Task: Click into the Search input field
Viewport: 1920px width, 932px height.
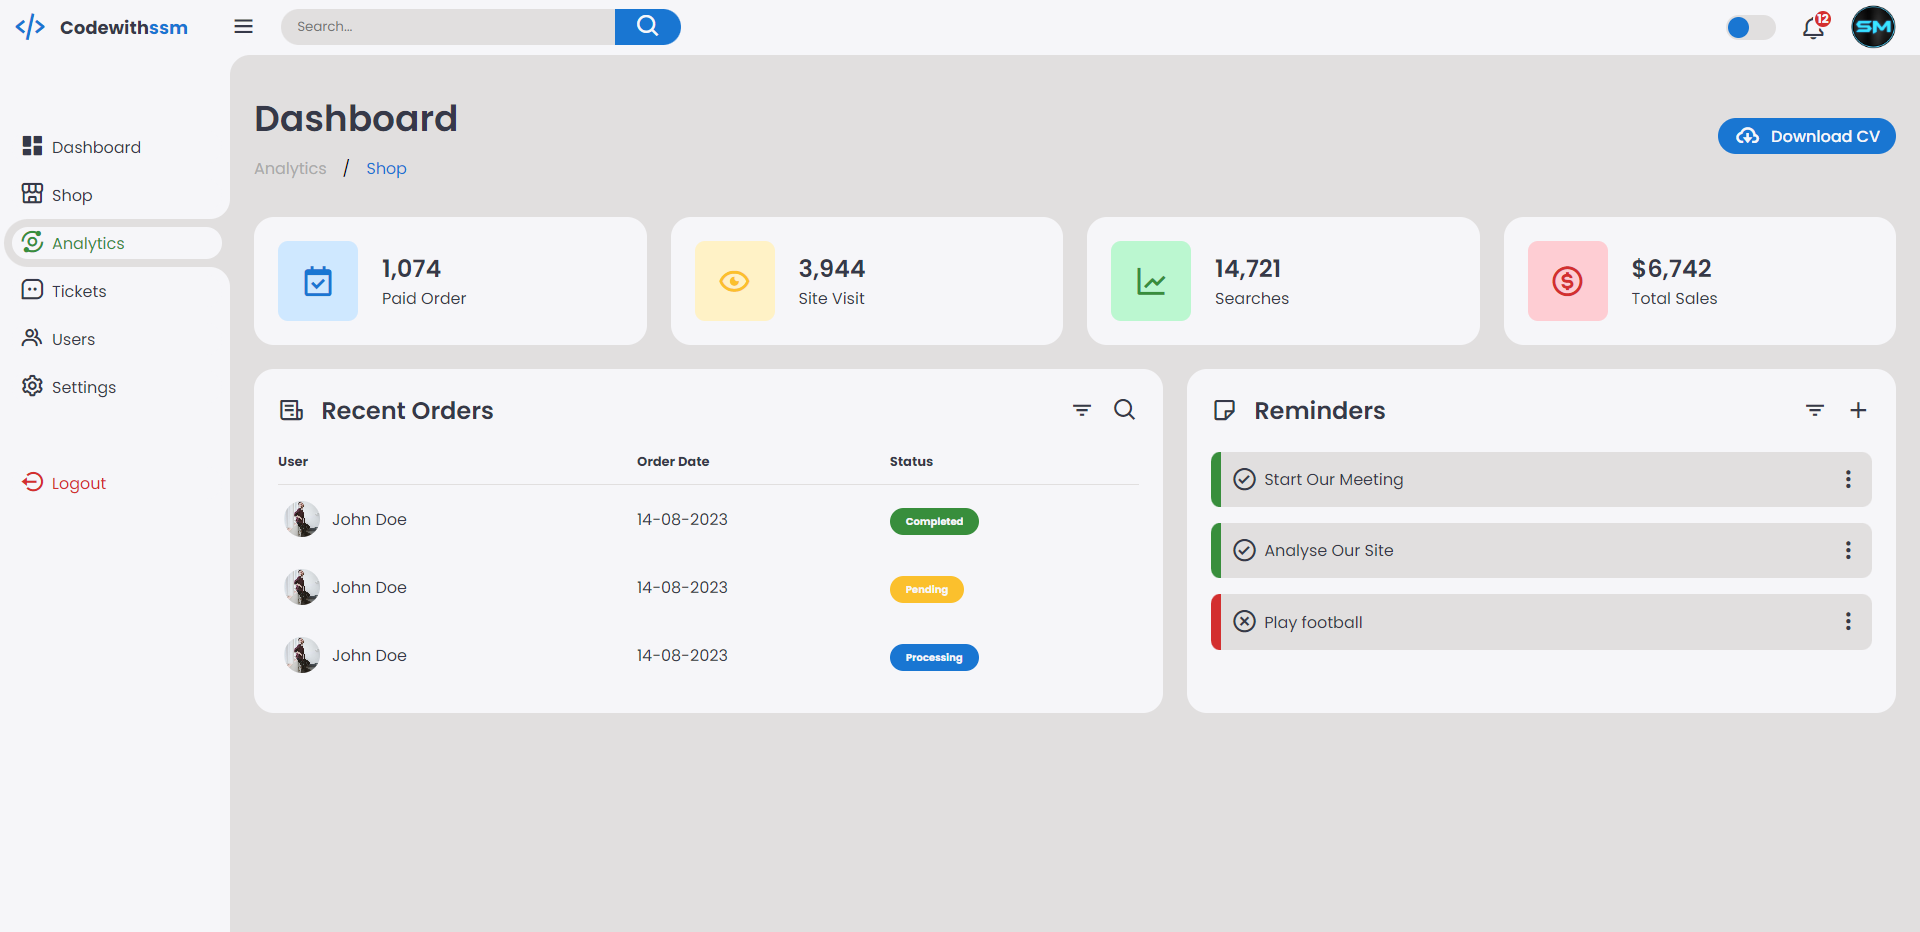Action: pos(448,27)
